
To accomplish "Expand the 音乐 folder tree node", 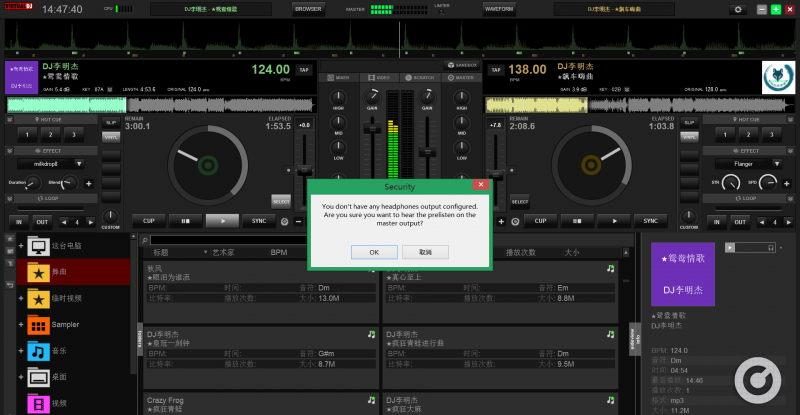I will click(x=20, y=351).
